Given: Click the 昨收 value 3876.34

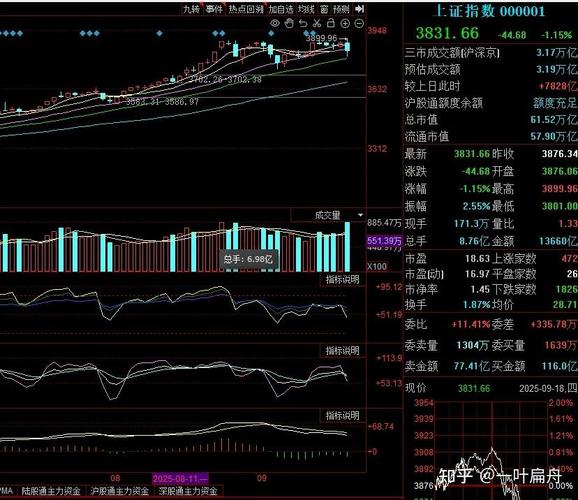Looking at the screenshot, I should tap(560, 153).
